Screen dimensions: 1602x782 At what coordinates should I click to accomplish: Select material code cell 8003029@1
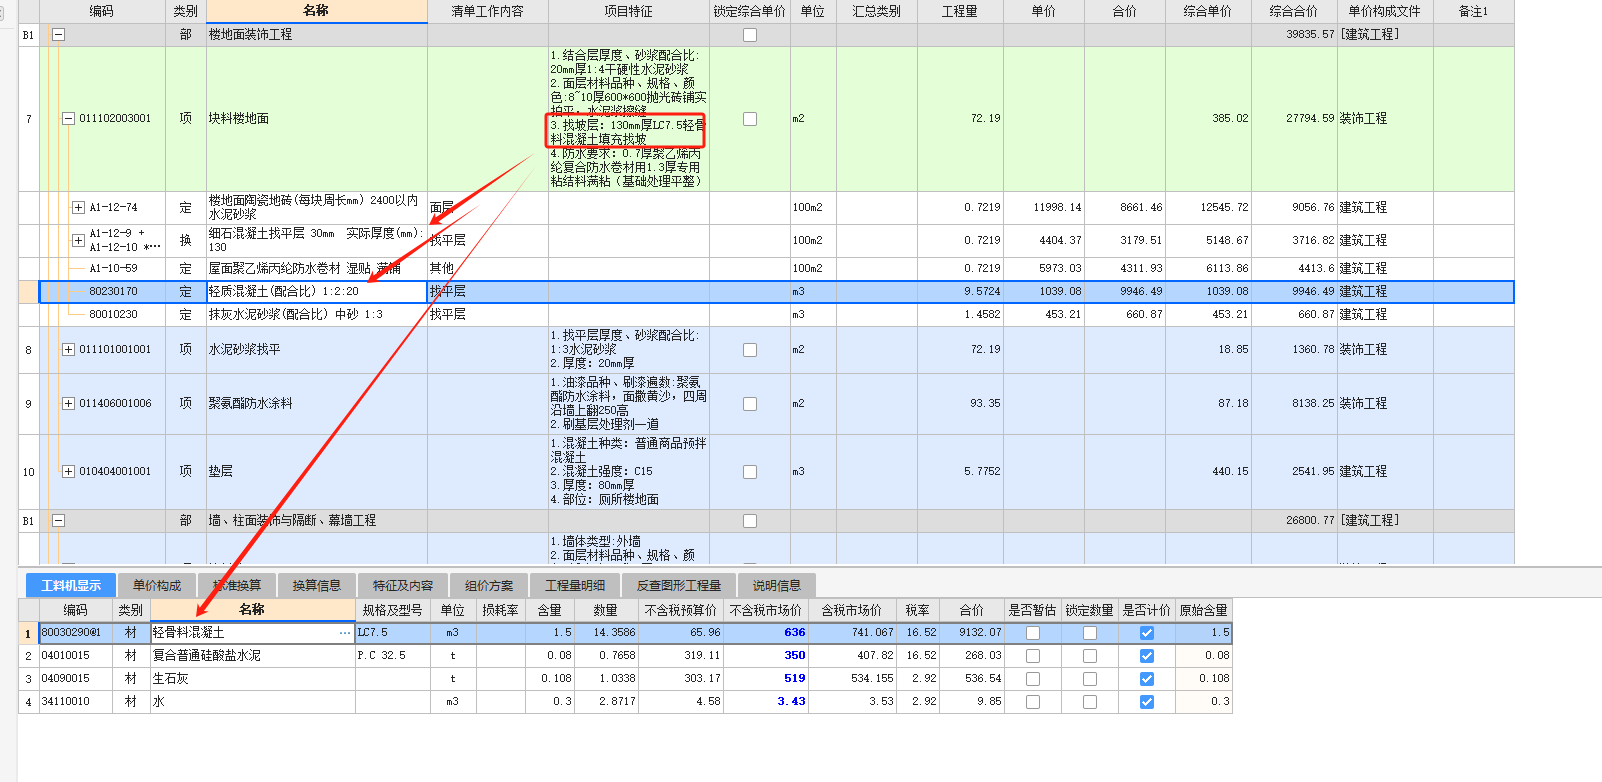click(77, 633)
